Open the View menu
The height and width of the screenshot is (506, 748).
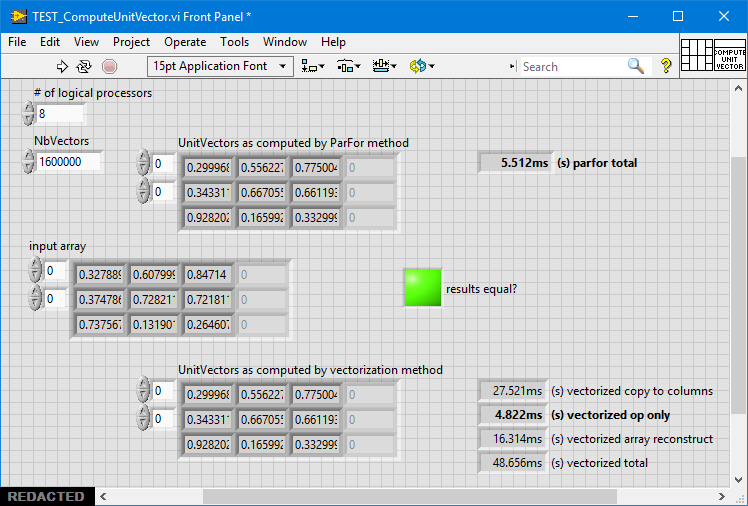pyautogui.click(x=86, y=42)
